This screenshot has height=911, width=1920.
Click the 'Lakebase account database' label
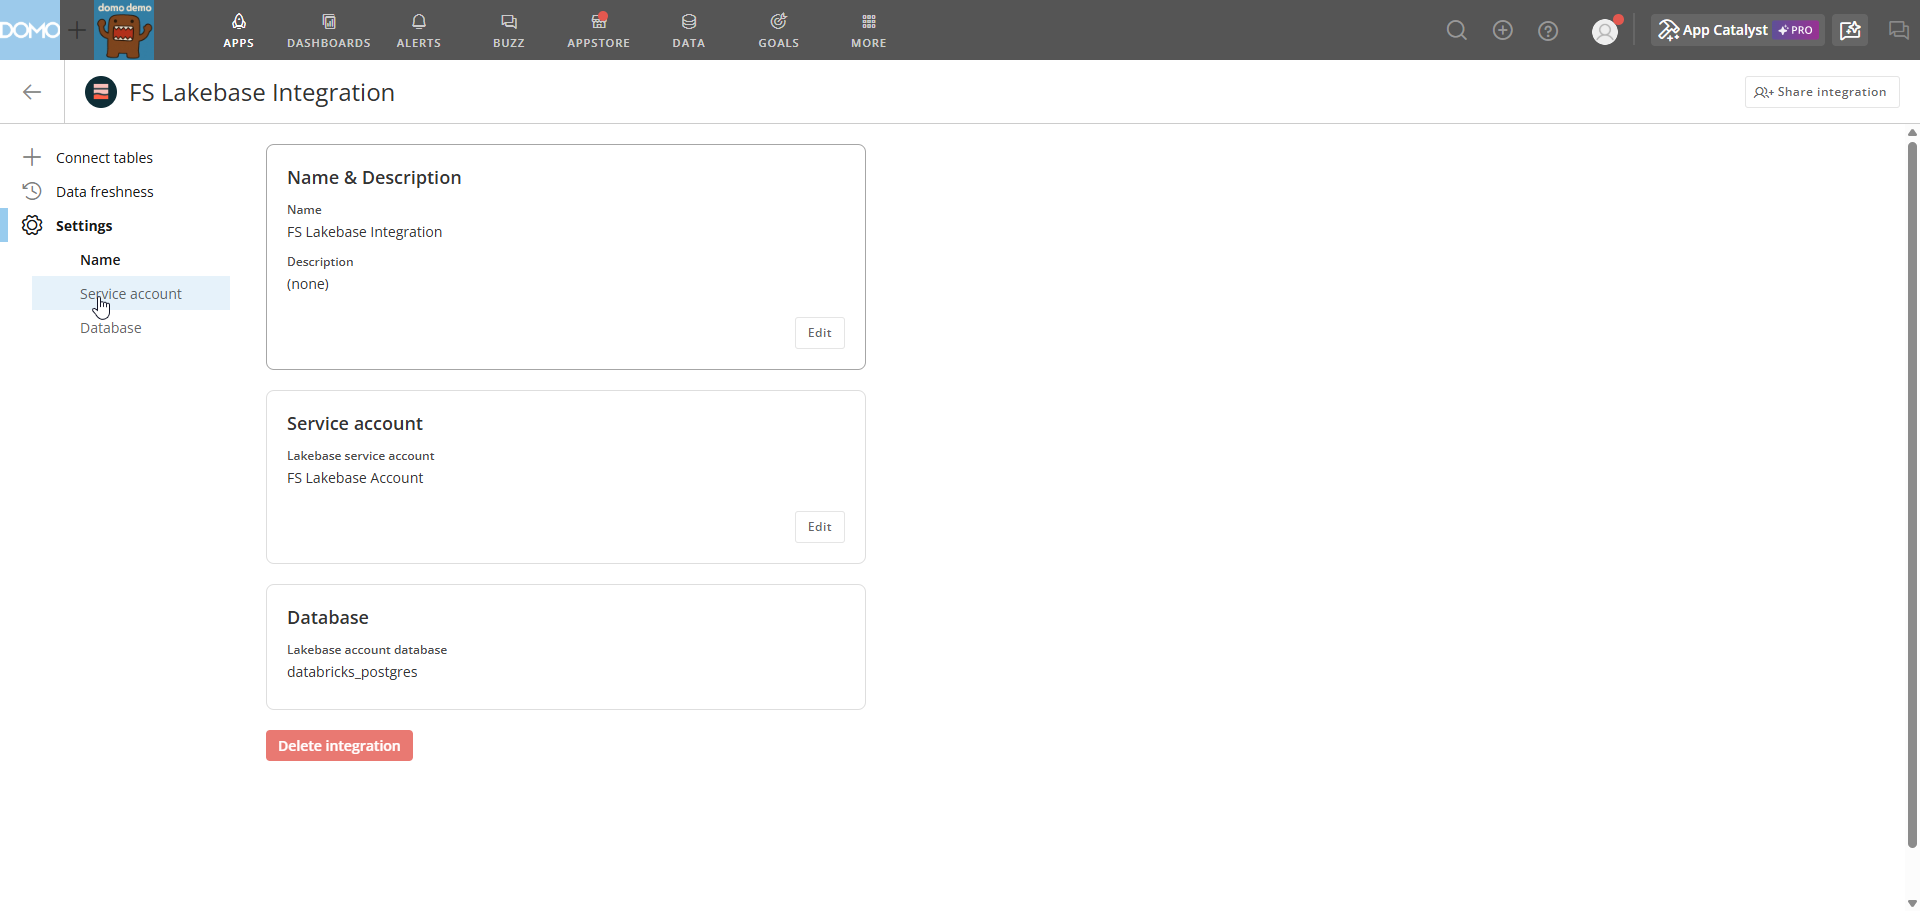click(367, 650)
